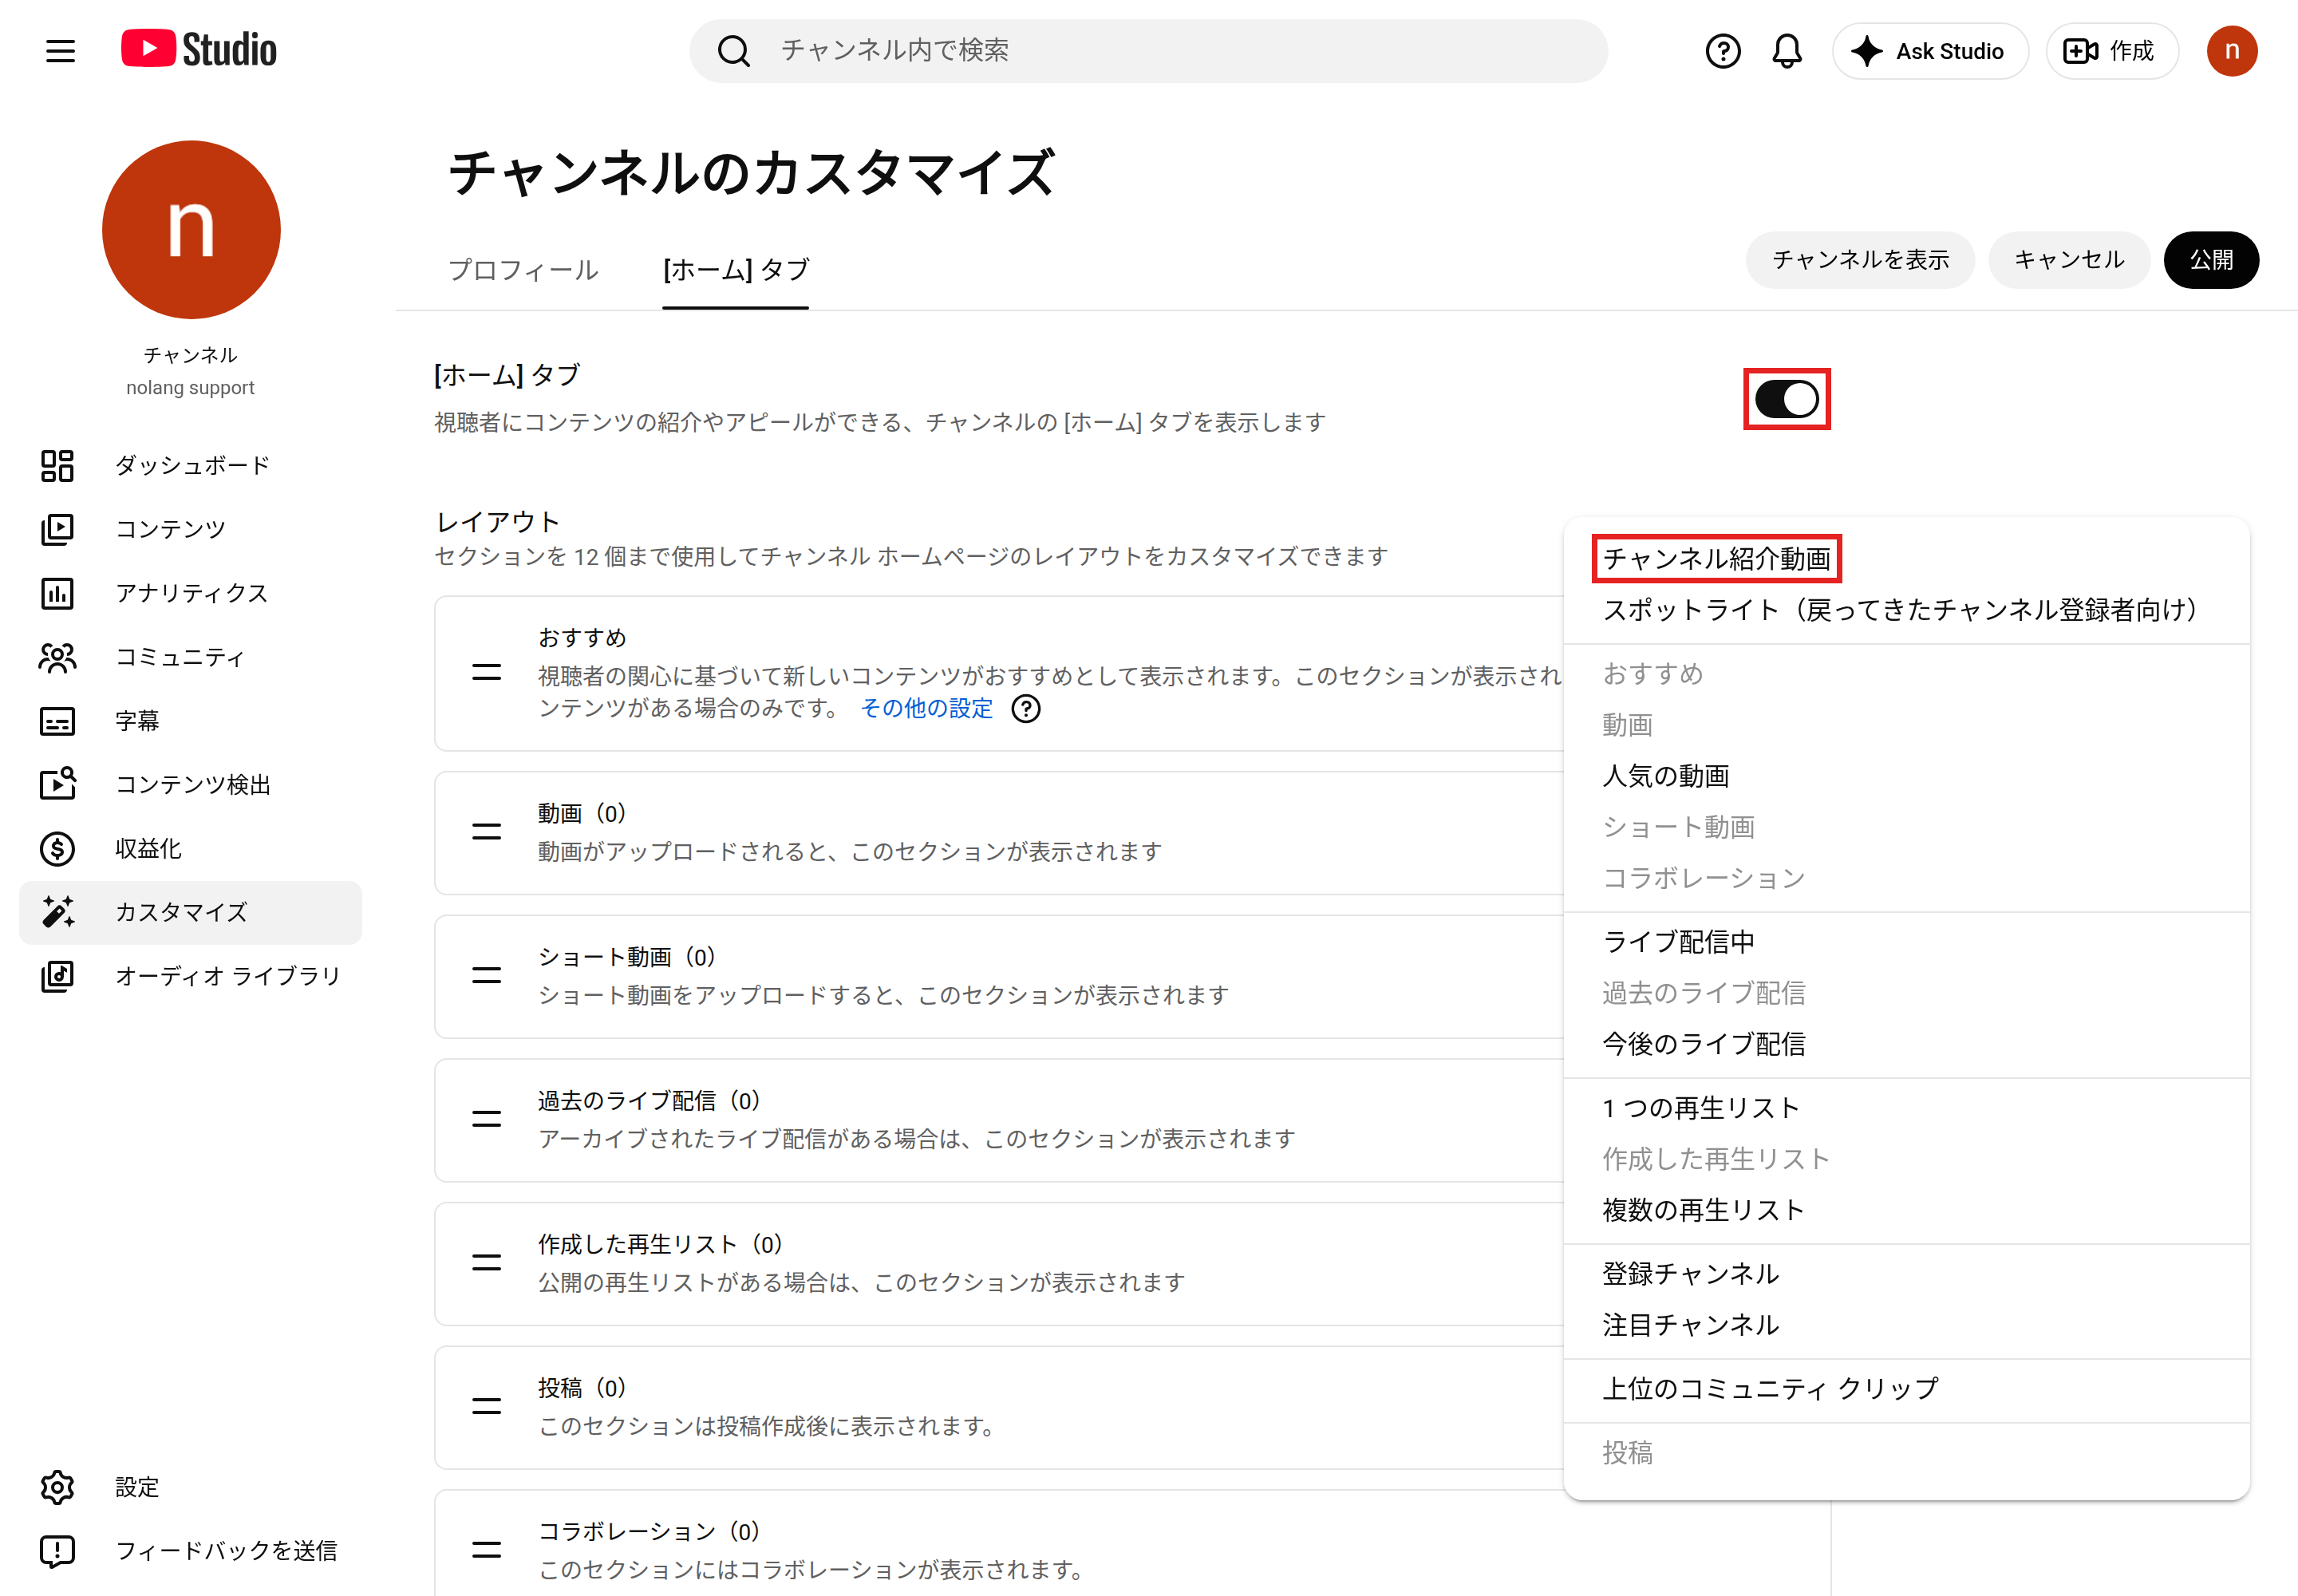Click drag handle of ショート動画 (0) section
The image size is (2298, 1596).
486,975
